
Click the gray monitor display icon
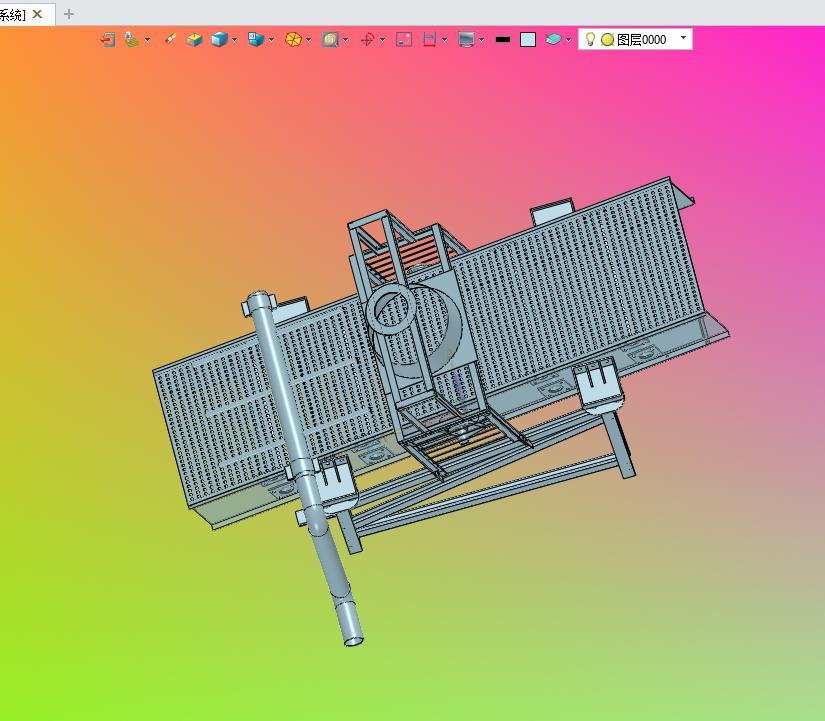(465, 39)
